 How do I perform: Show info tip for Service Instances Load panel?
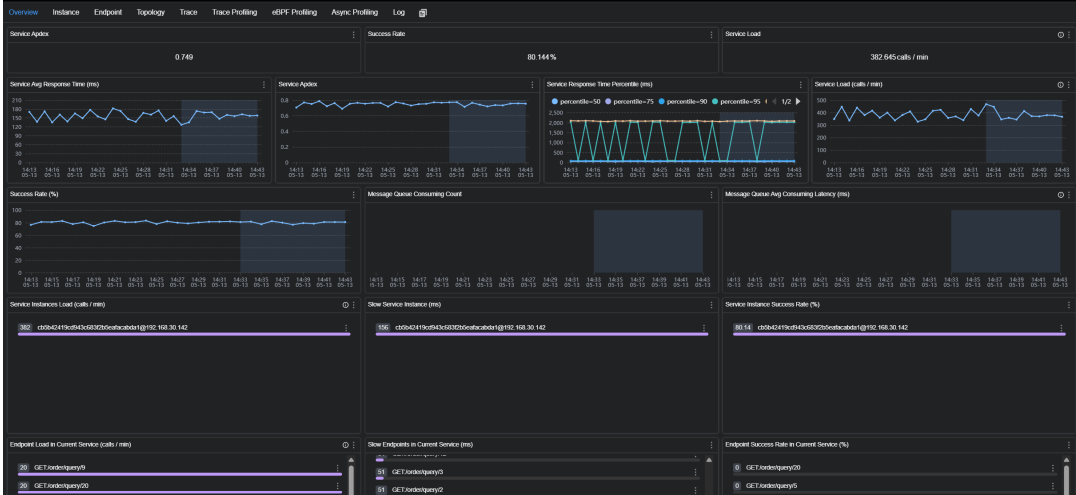click(x=346, y=305)
